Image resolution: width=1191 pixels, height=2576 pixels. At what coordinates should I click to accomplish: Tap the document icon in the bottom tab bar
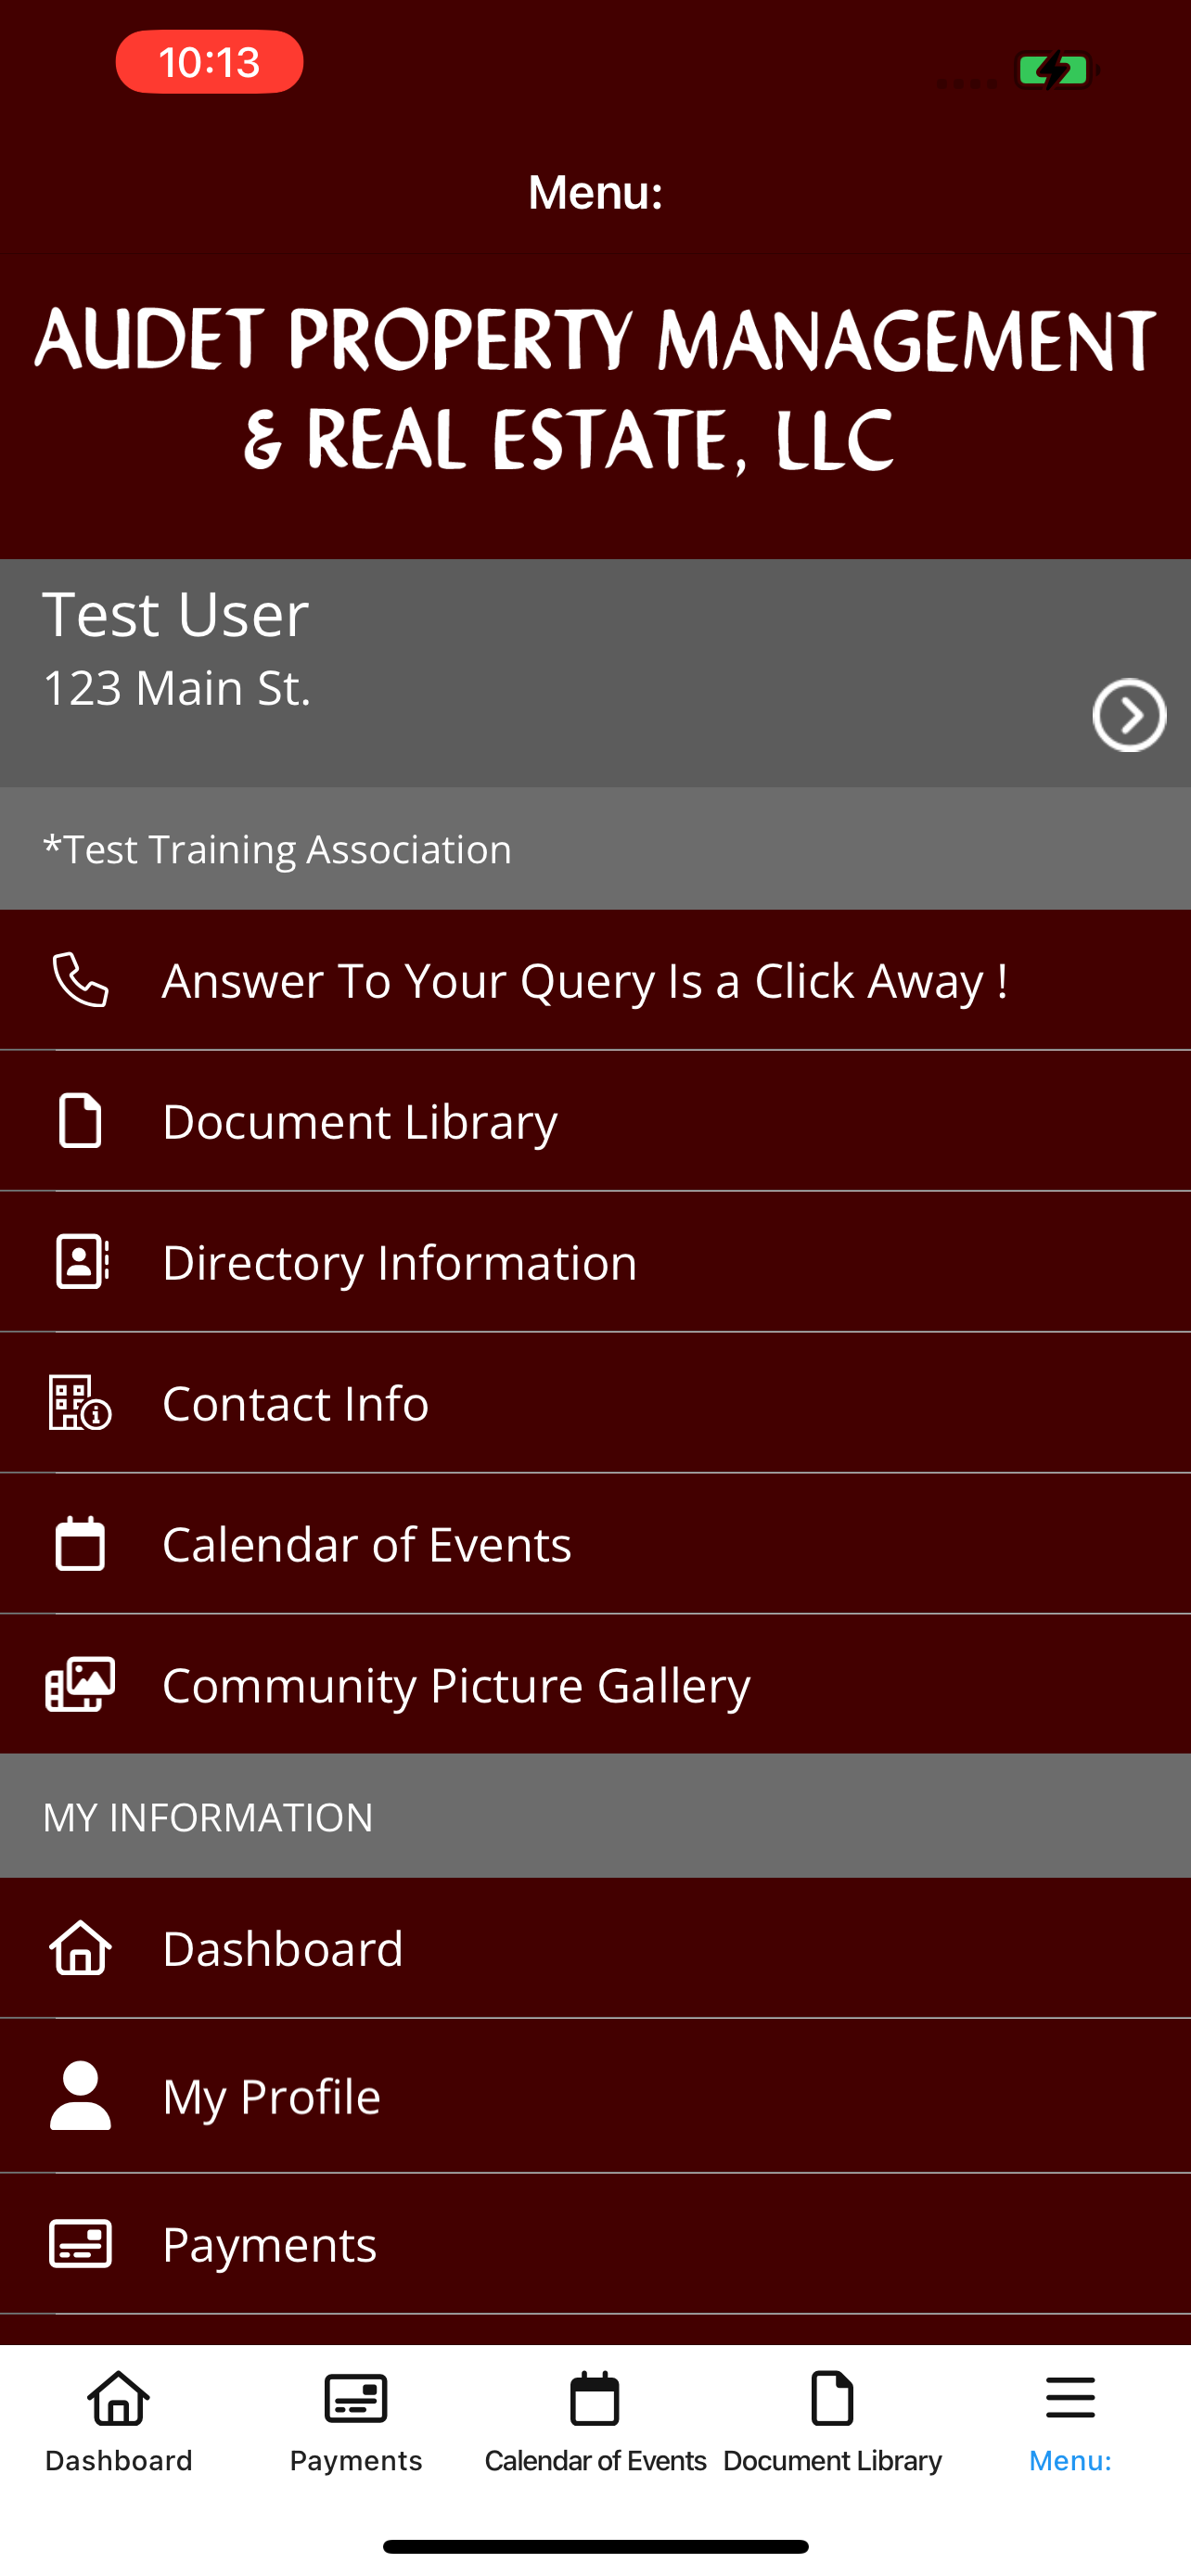coord(832,2398)
